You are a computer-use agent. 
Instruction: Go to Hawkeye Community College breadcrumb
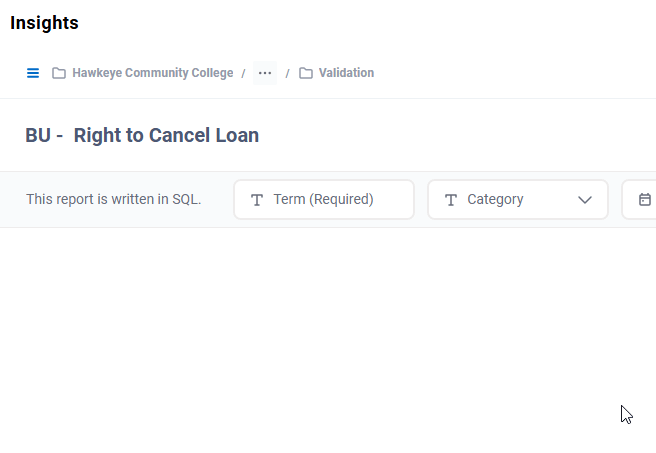(x=152, y=73)
